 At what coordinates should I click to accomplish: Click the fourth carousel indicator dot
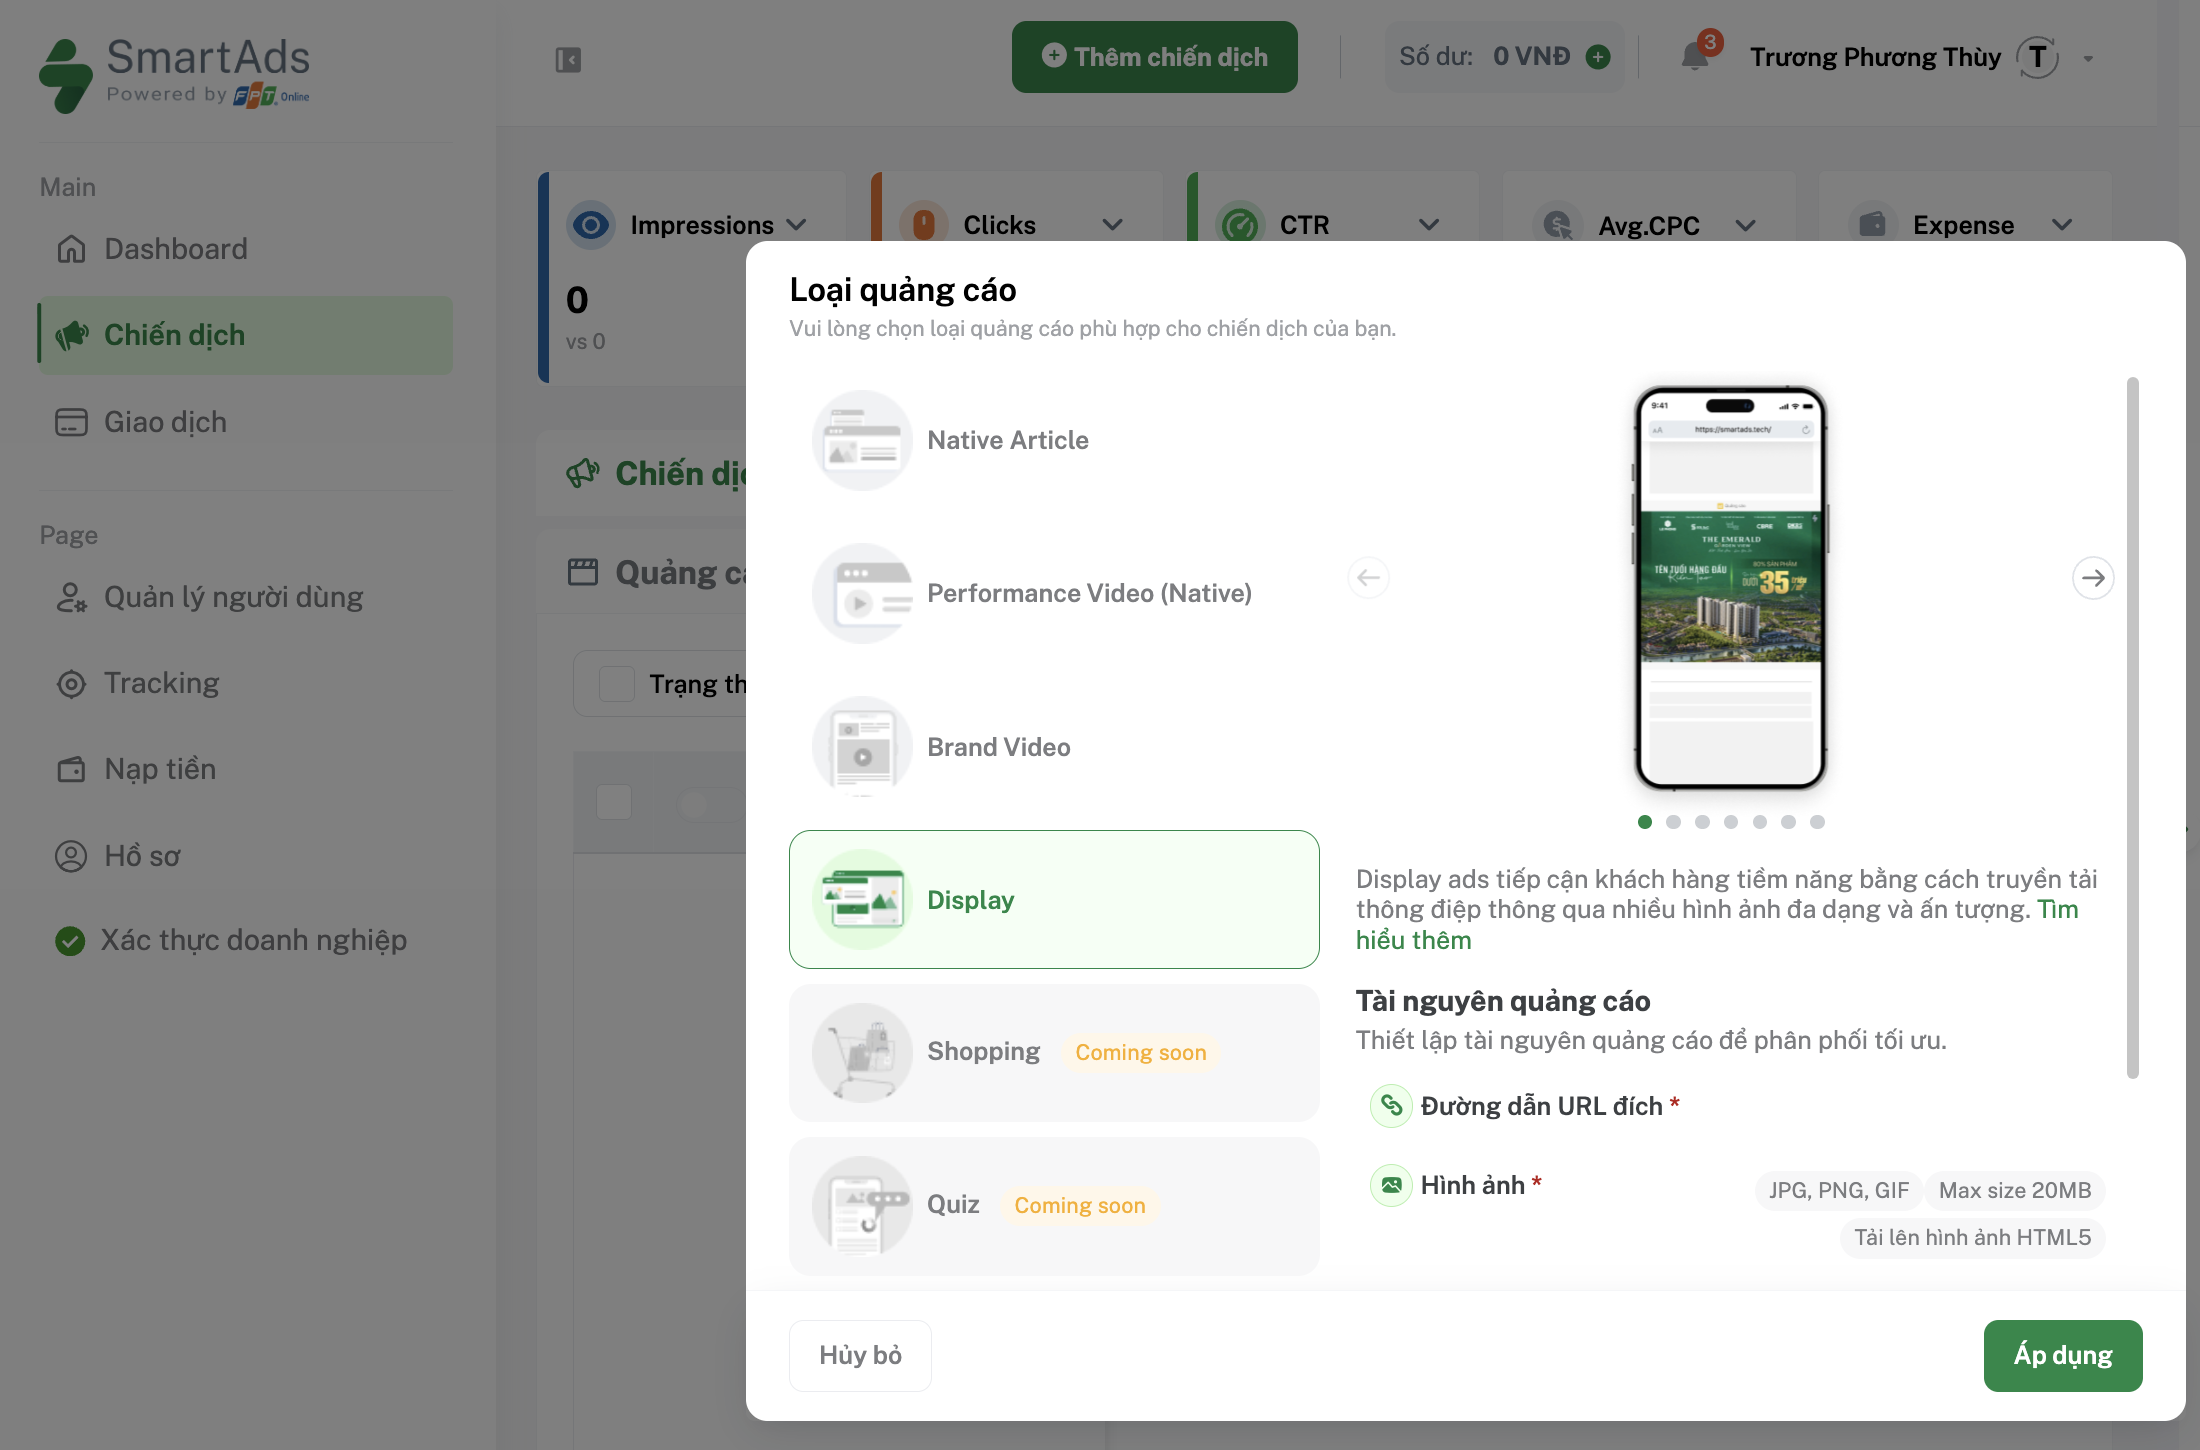[x=1731, y=822]
